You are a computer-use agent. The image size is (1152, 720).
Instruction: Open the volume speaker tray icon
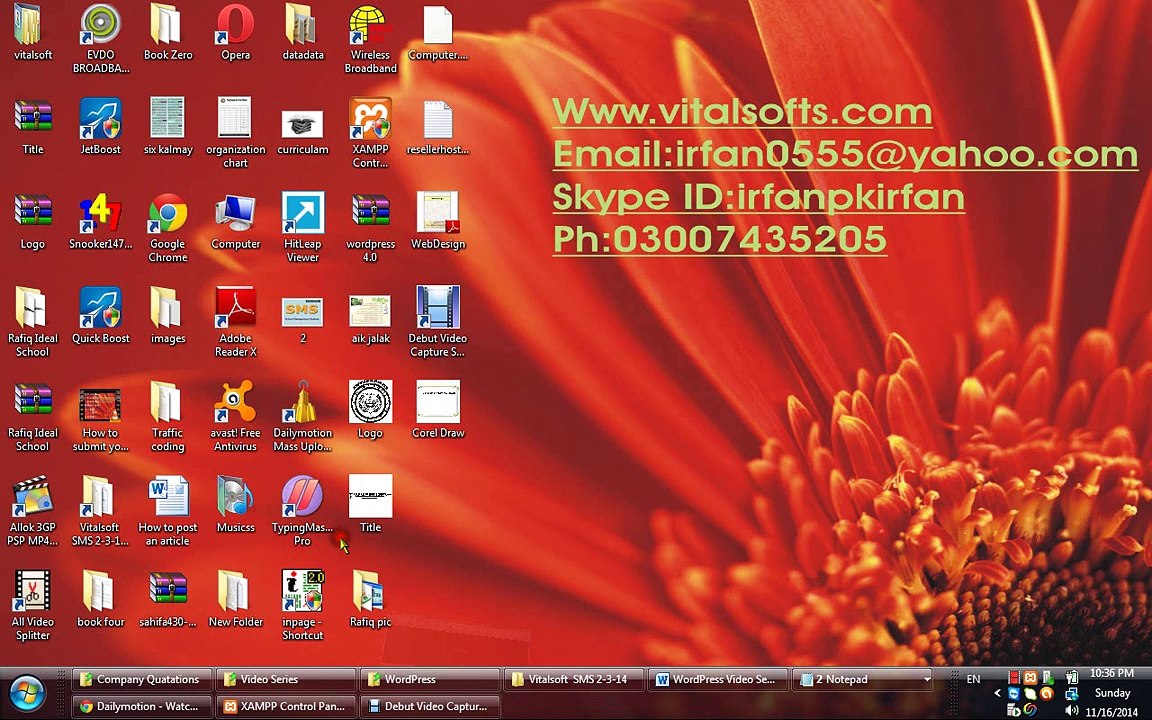(1071, 710)
